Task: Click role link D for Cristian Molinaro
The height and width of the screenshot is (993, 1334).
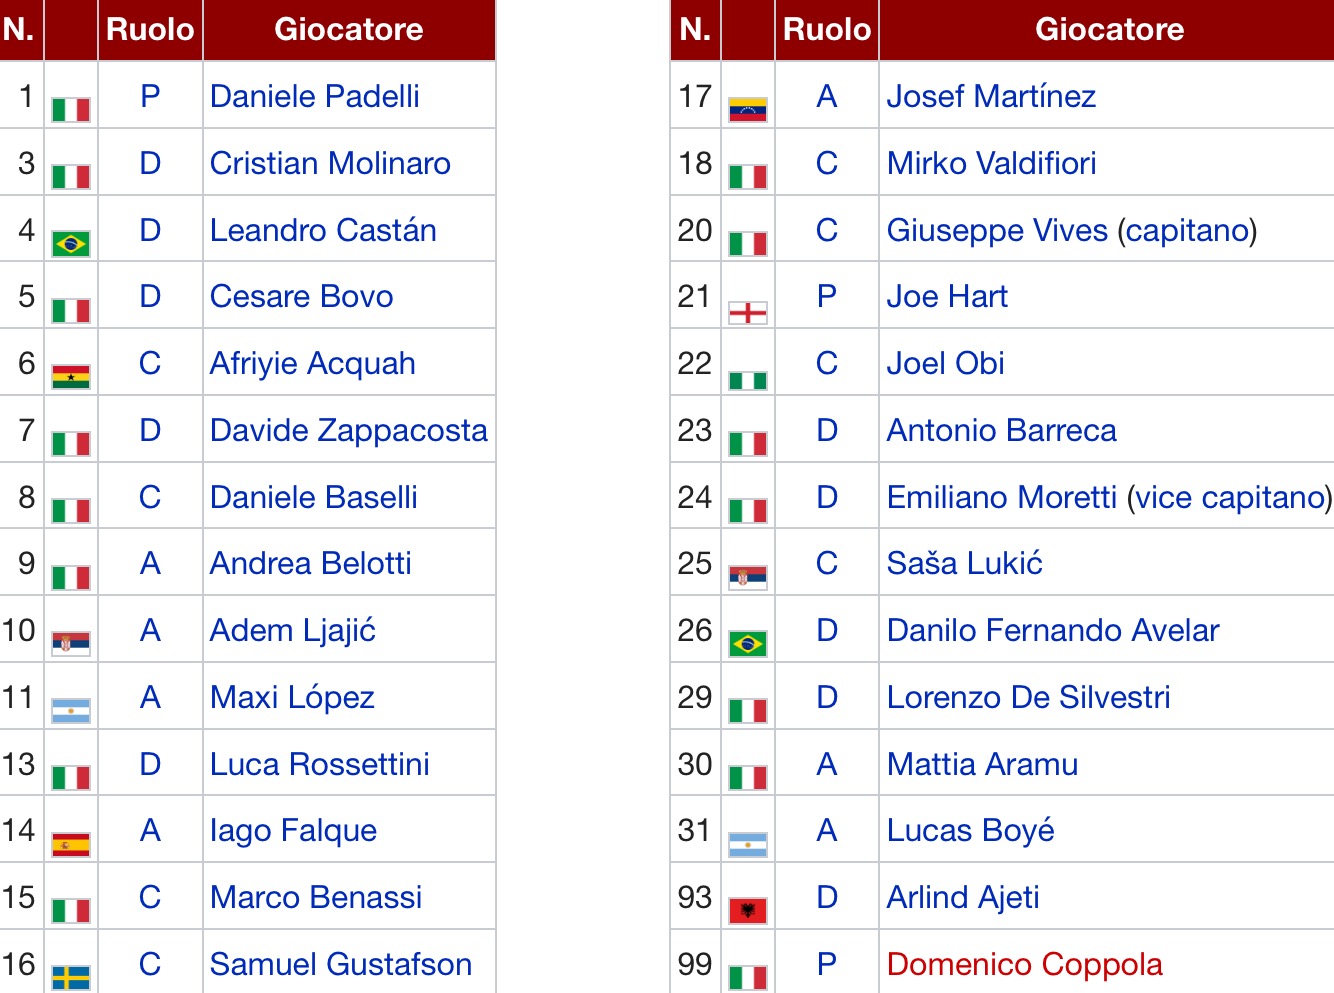Action: tap(150, 163)
